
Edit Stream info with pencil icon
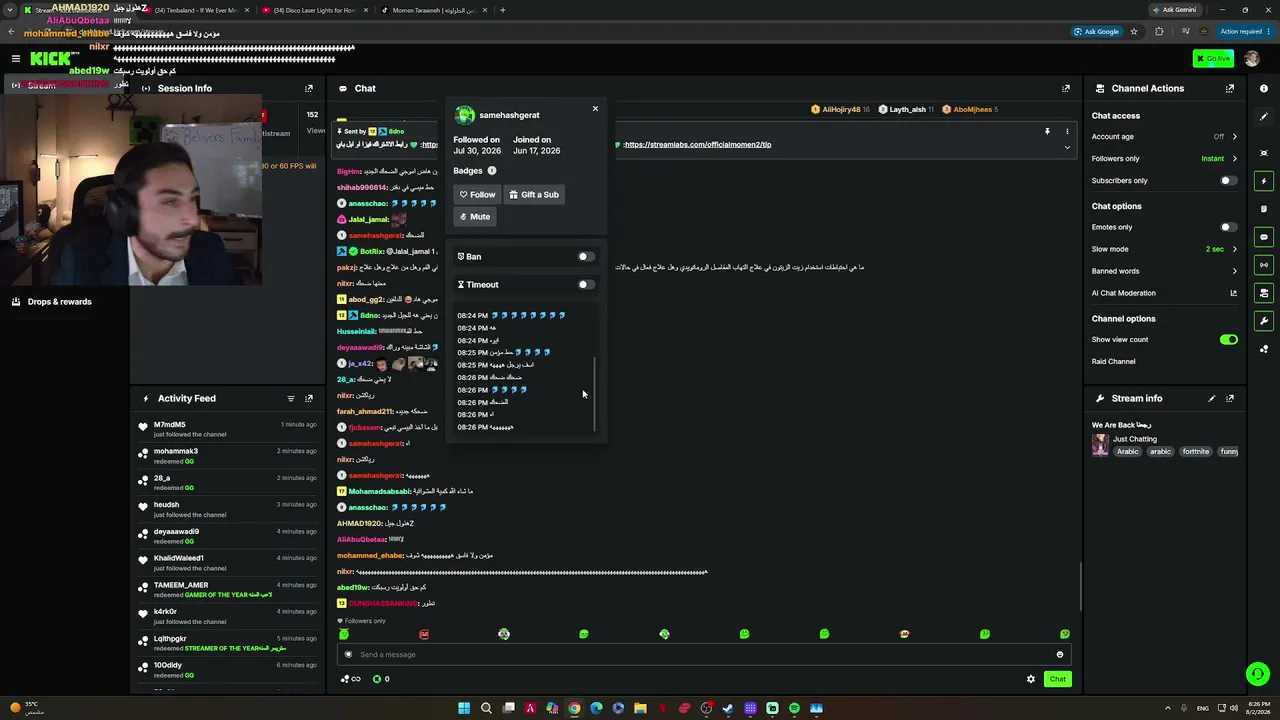[x=1212, y=399]
